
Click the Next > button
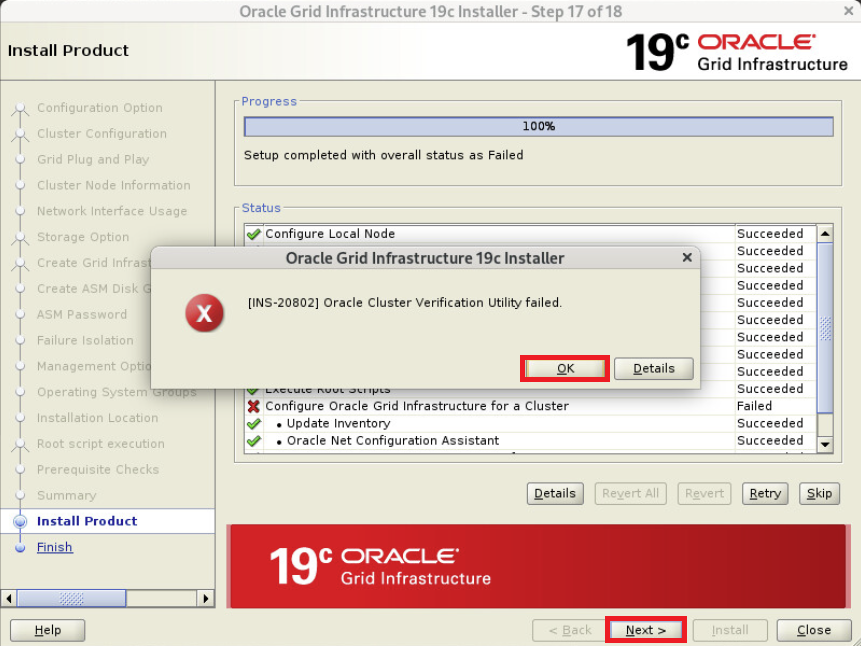pyautogui.click(x=646, y=630)
